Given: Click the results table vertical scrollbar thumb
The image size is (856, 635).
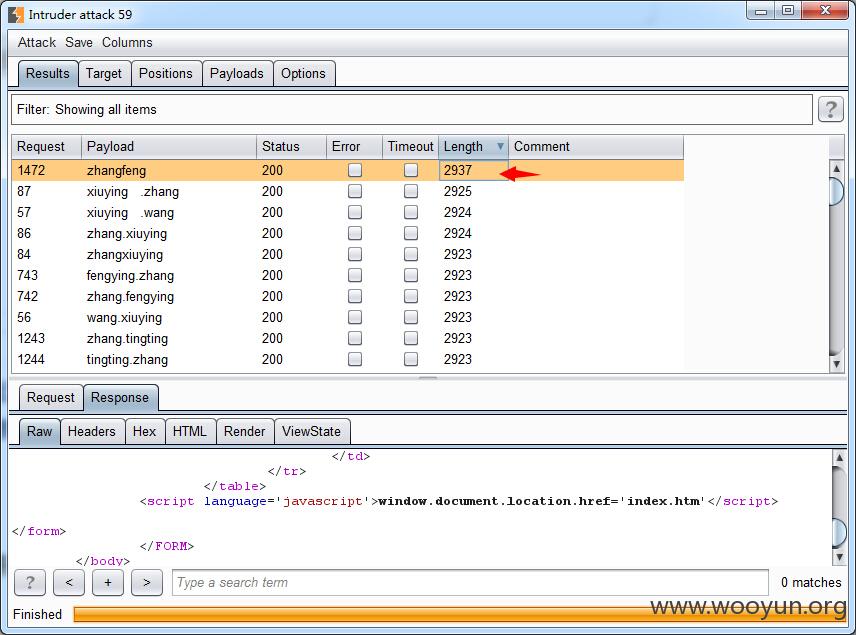Looking at the screenshot, I should point(836,191).
